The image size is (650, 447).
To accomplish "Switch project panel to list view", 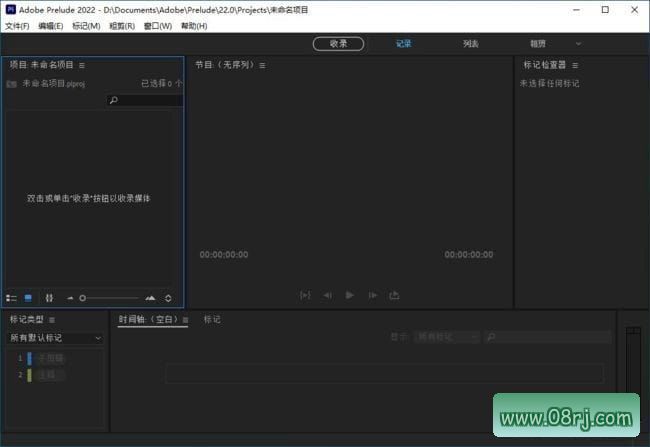I will 11,298.
